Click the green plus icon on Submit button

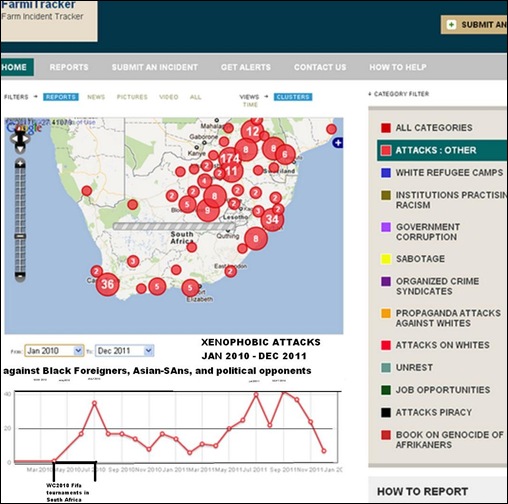pos(451,25)
